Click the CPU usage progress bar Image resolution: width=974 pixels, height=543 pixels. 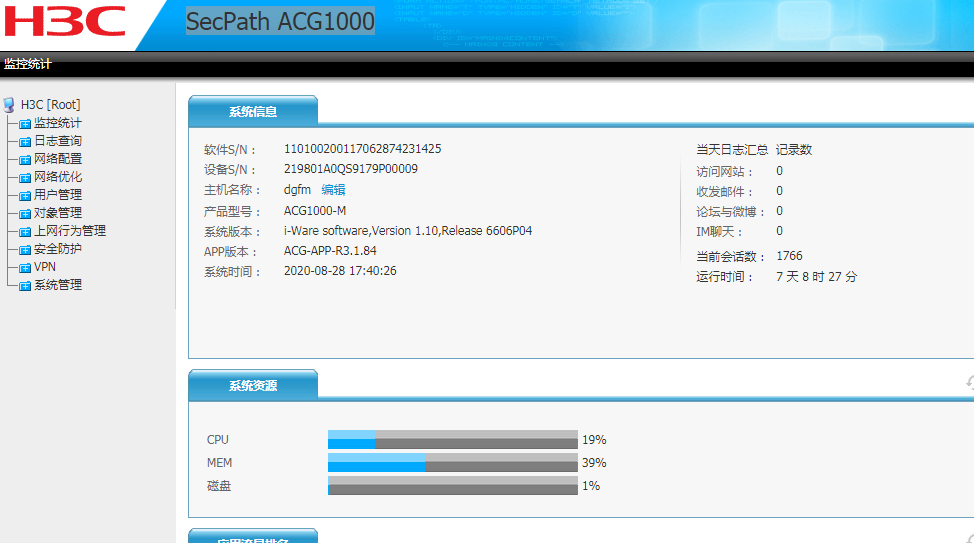pyautogui.click(x=453, y=439)
